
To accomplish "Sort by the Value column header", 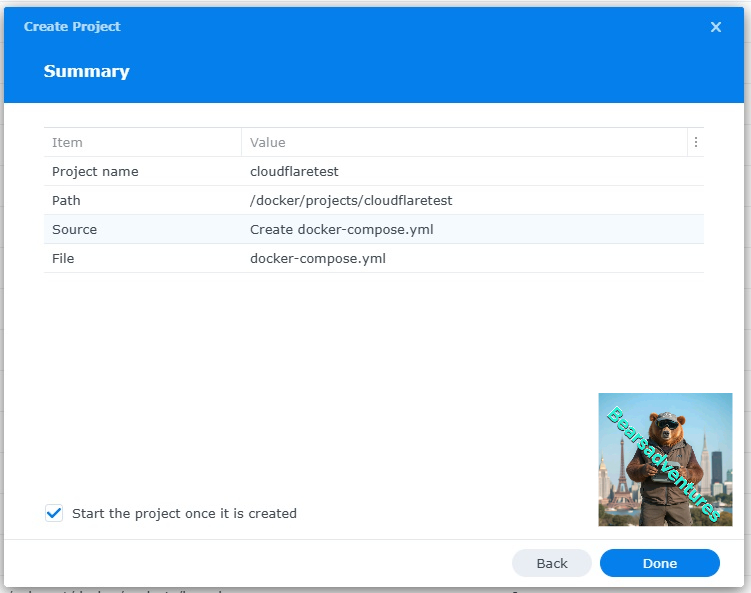I will pyautogui.click(x=268, y=142).
